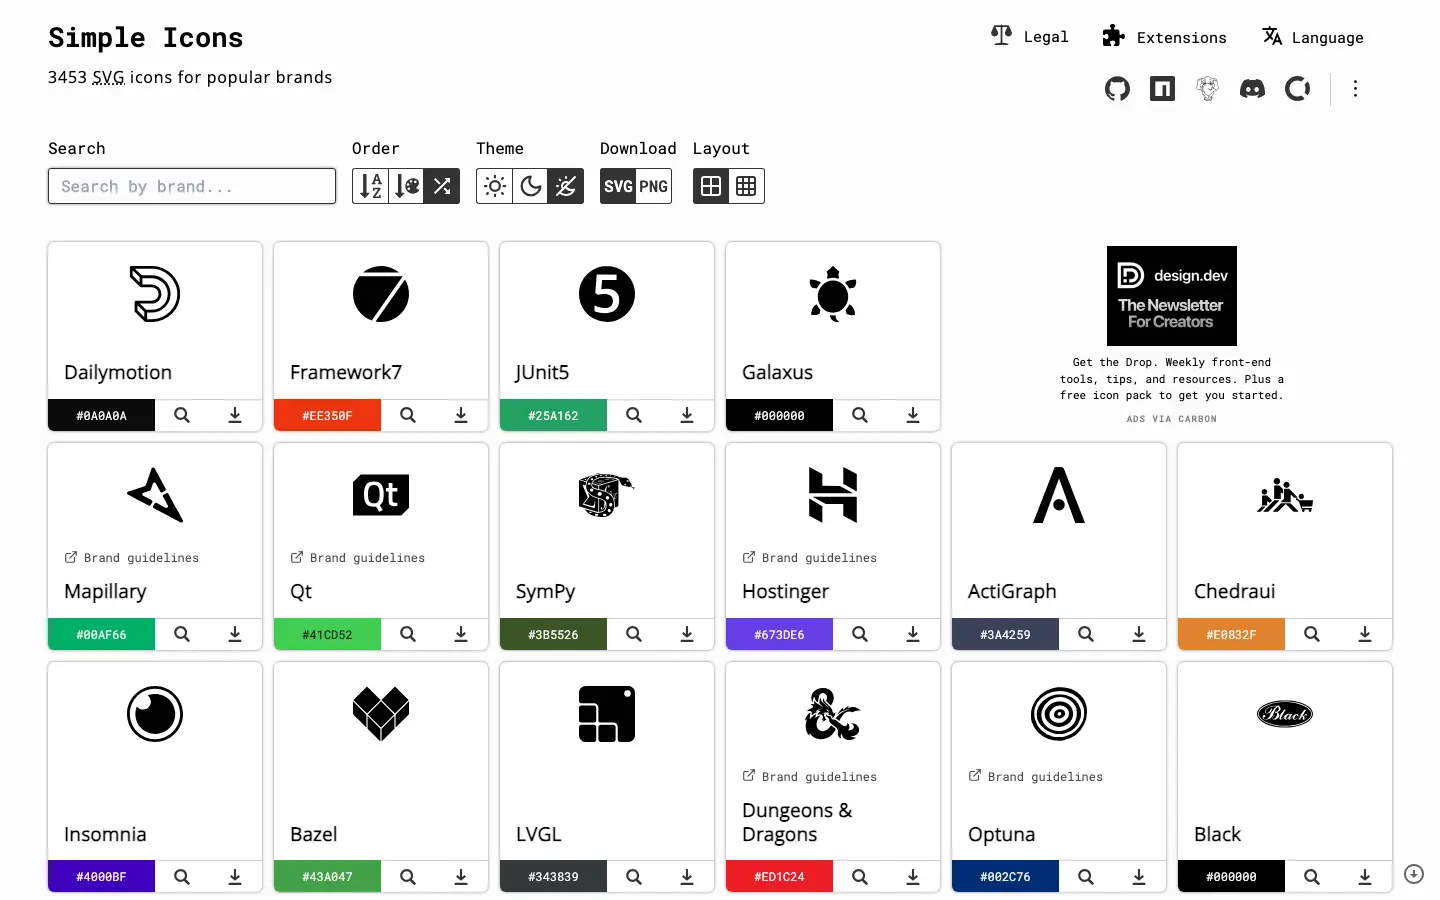Image resolution: width=1440 pixels, height=900 pixels.
Task: Click the ADS VIA CARBON link
Action: click(1172, 419)
